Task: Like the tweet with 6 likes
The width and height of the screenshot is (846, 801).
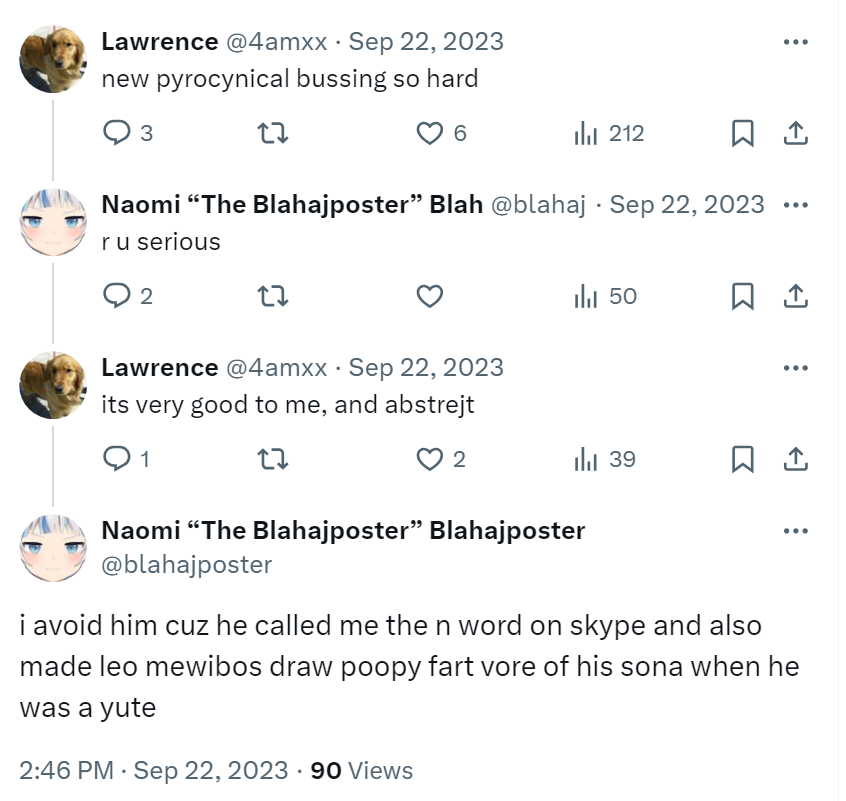Action: (429, 133)
